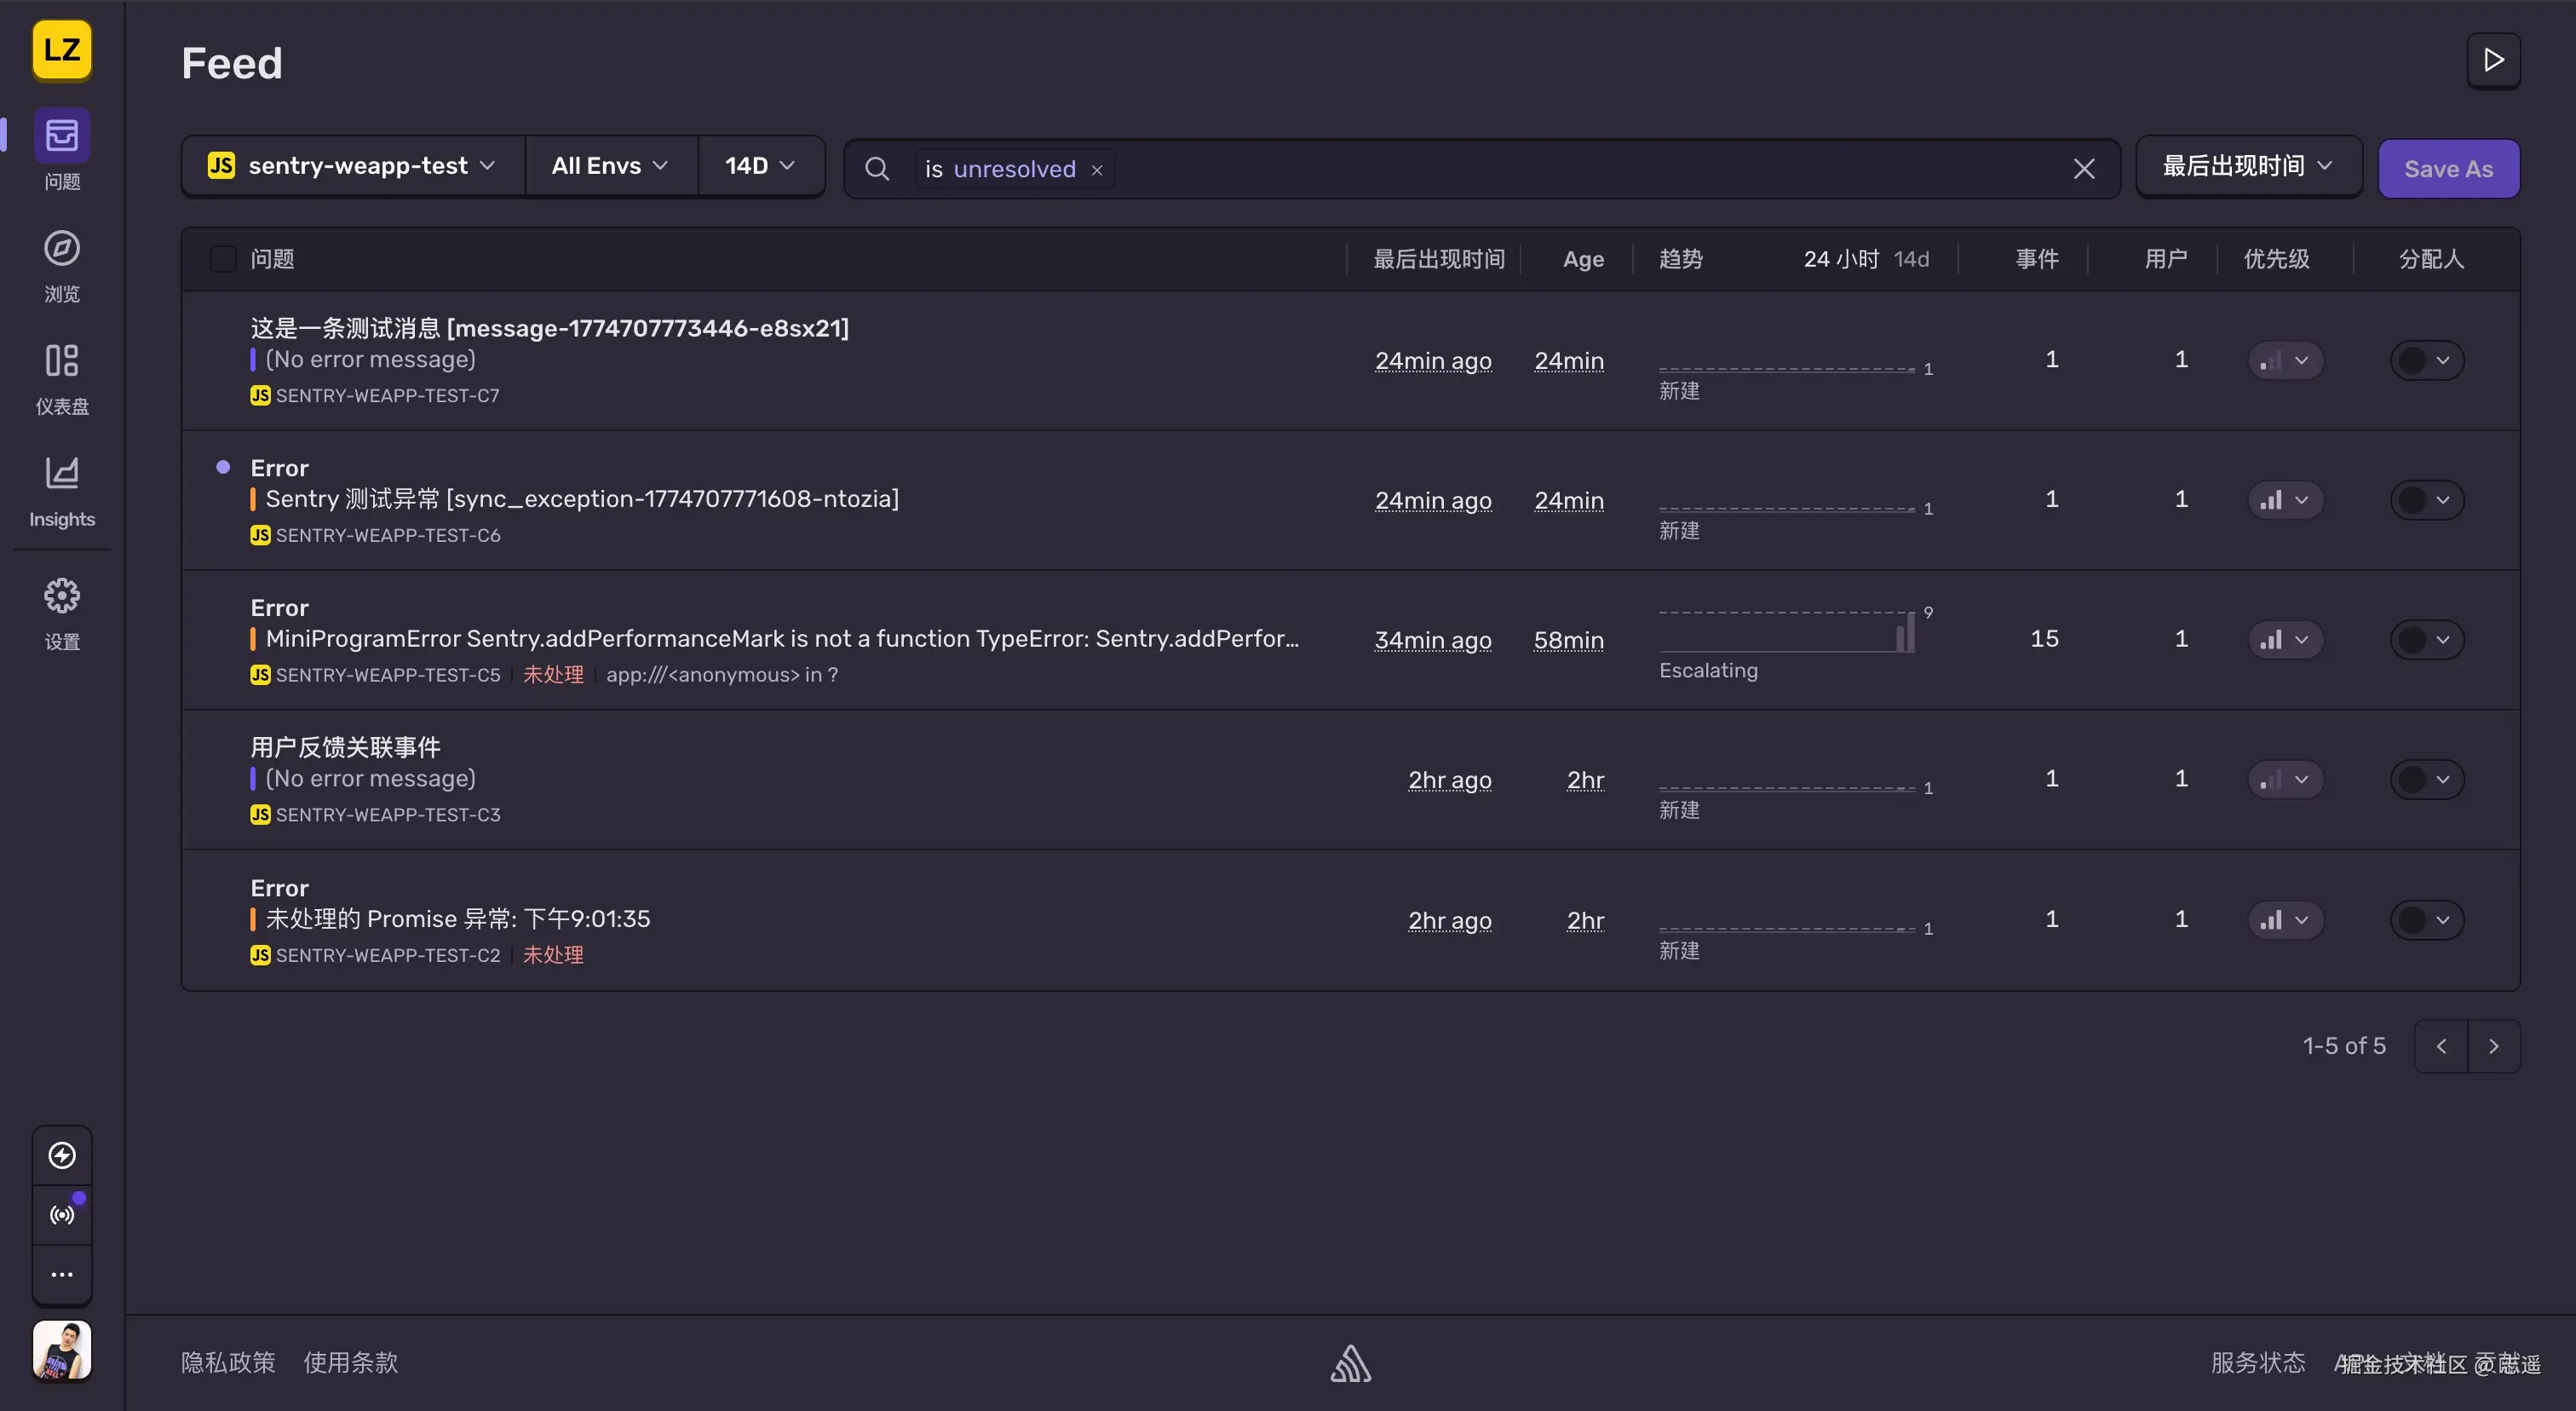The width and height of the screenshot is (2576, 1411).
Task: Select the 浏览 explore icon in sidebar
Action: [x=61, y=249]
